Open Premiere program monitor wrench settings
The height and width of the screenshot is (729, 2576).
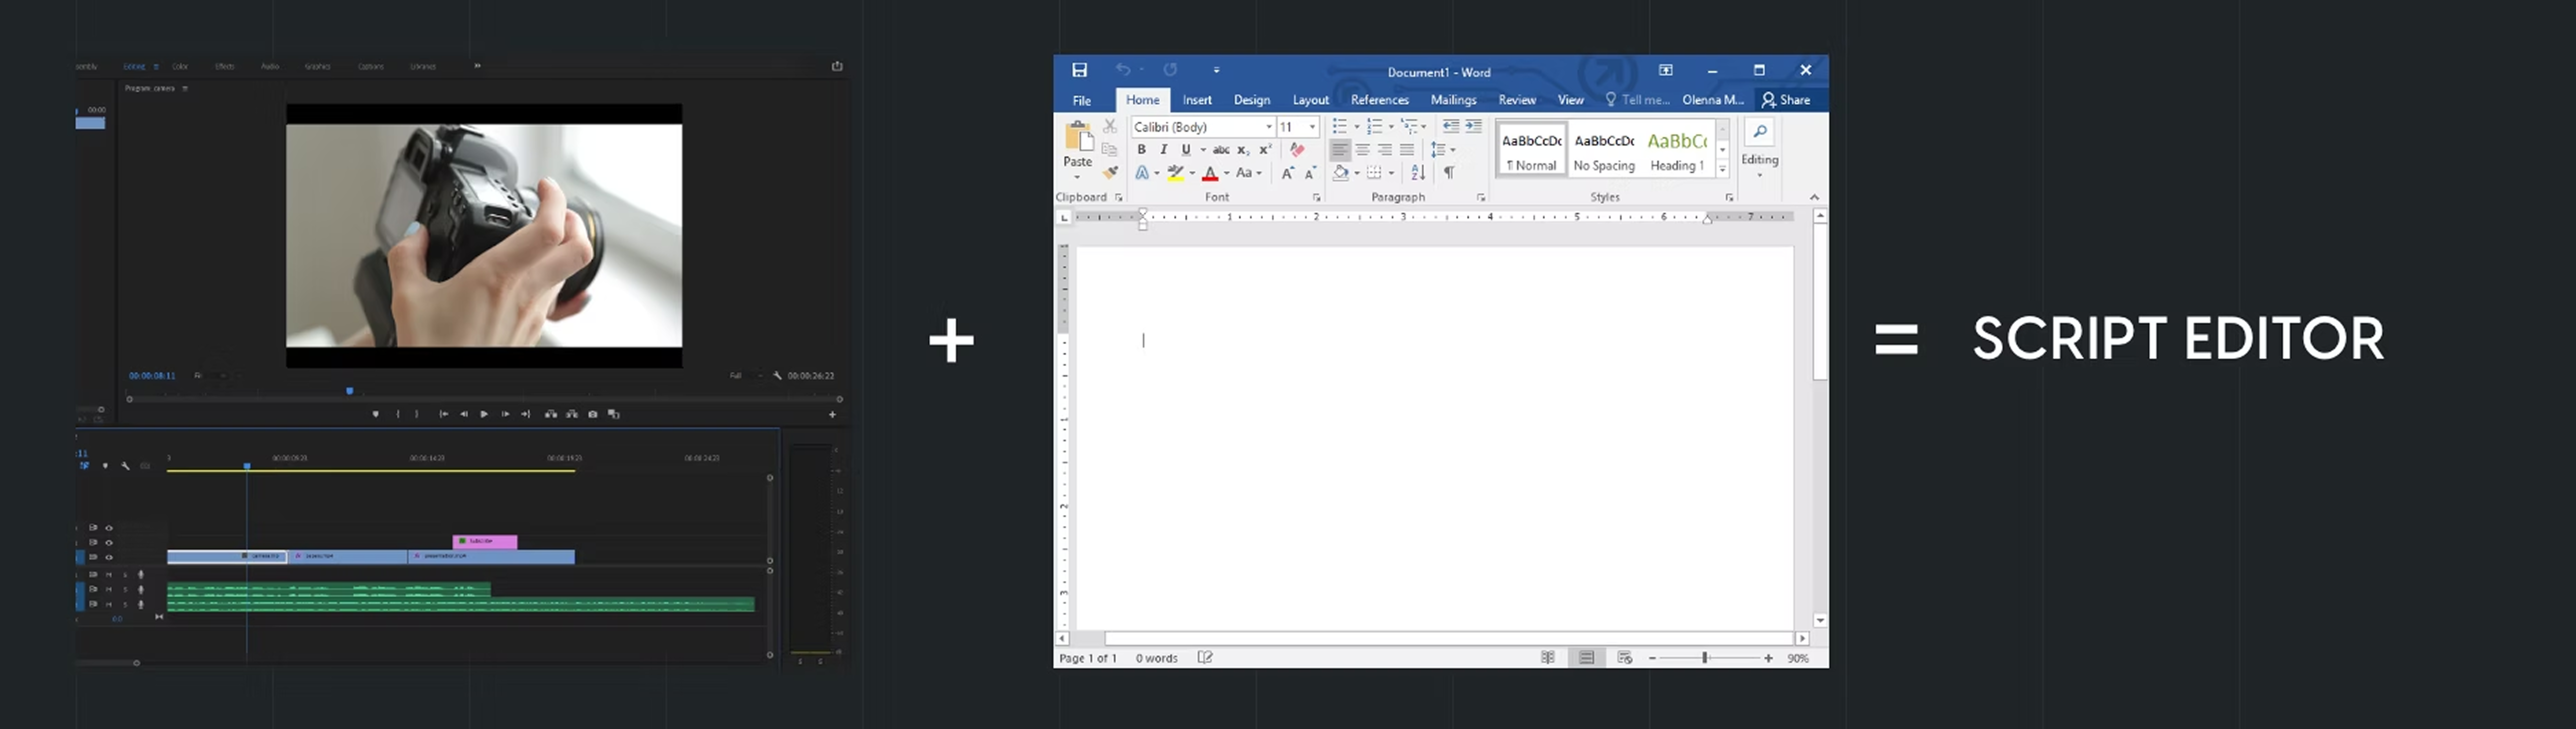coord(778,376)
